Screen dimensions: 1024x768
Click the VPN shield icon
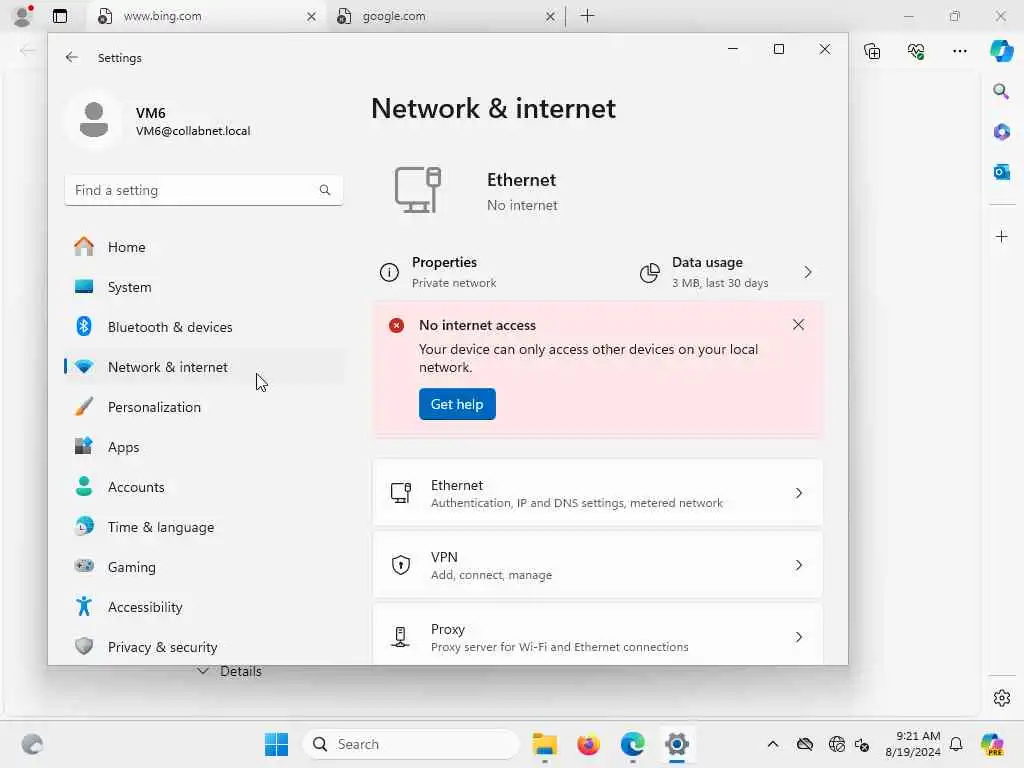tap(400, 565)
